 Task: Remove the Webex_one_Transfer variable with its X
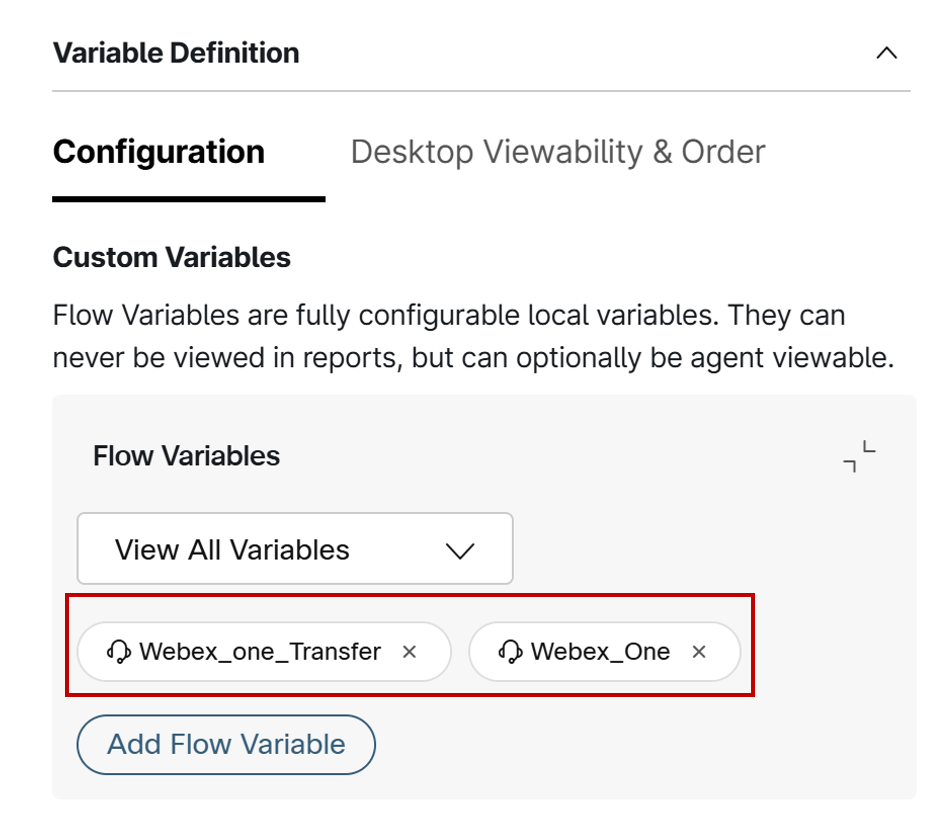tap(409, 652)
